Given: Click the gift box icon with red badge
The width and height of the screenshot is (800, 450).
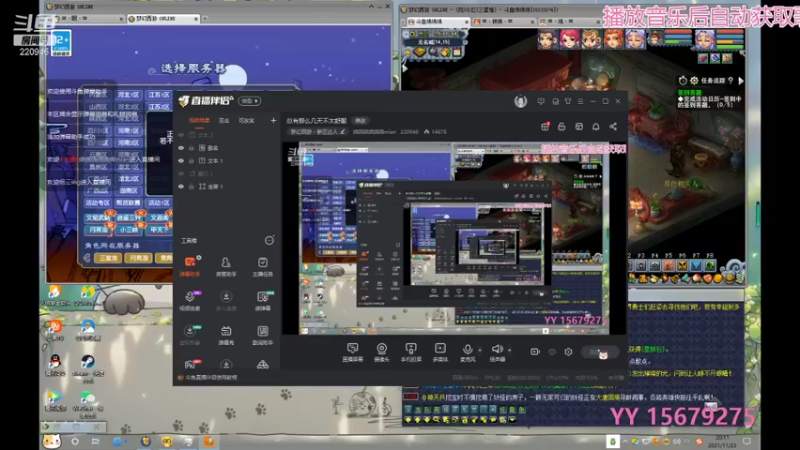Looking at the screenshot, I should tap(545, 127).
